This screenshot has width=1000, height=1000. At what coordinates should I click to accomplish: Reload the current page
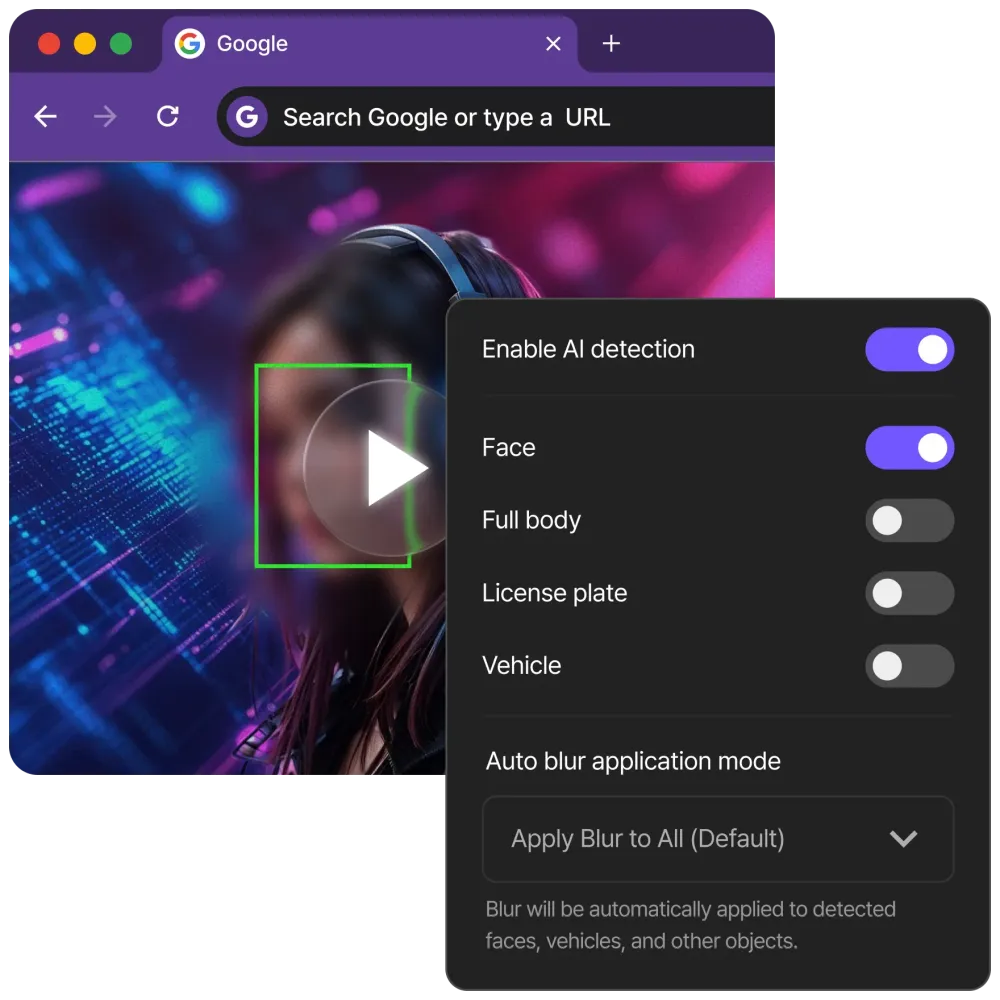[168, 117]
